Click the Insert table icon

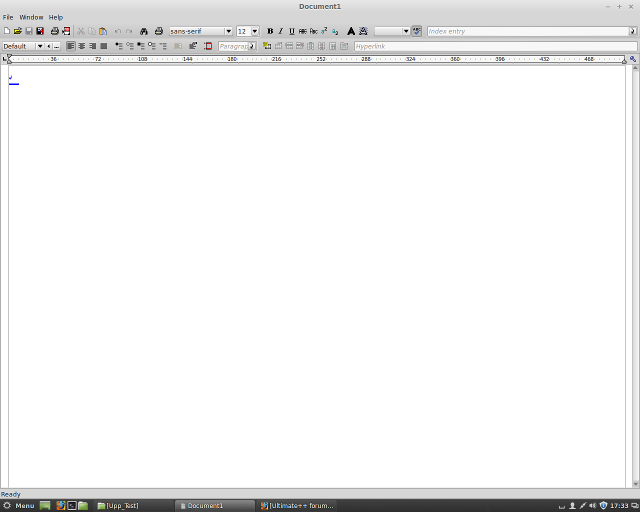(267, 46)
